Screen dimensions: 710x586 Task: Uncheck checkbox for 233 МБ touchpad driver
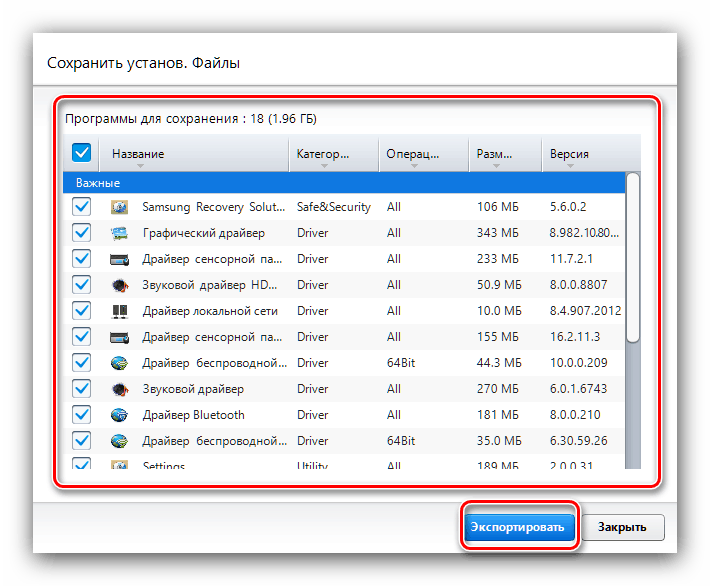82,259
